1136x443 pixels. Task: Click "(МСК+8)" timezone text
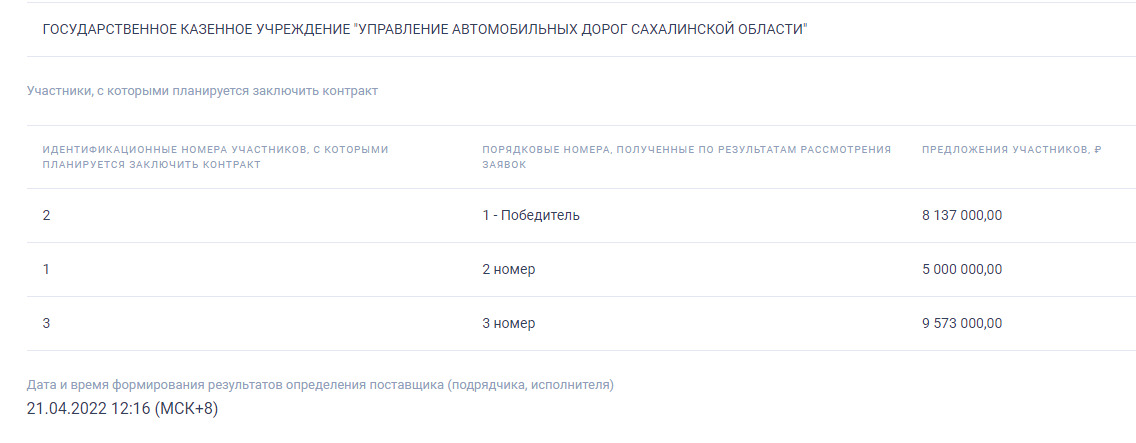[186, 409]
